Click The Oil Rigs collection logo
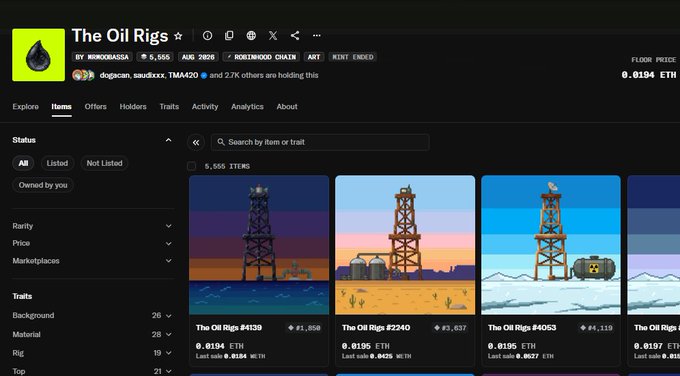The width and height of the screenshot is (680, 376). 39,55
